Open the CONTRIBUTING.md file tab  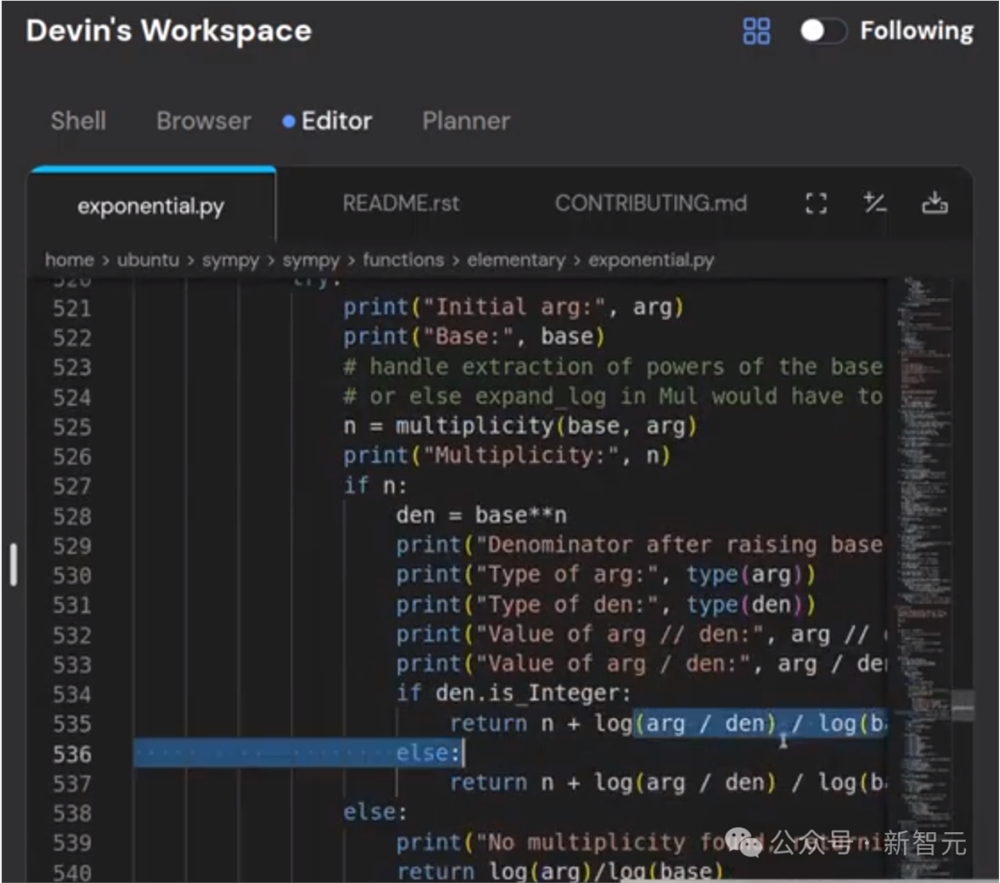click(651, 203)
